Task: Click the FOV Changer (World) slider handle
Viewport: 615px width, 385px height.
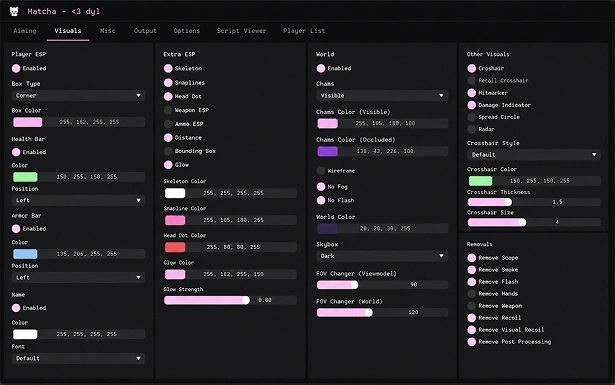Action: click(x=369, y=312)
